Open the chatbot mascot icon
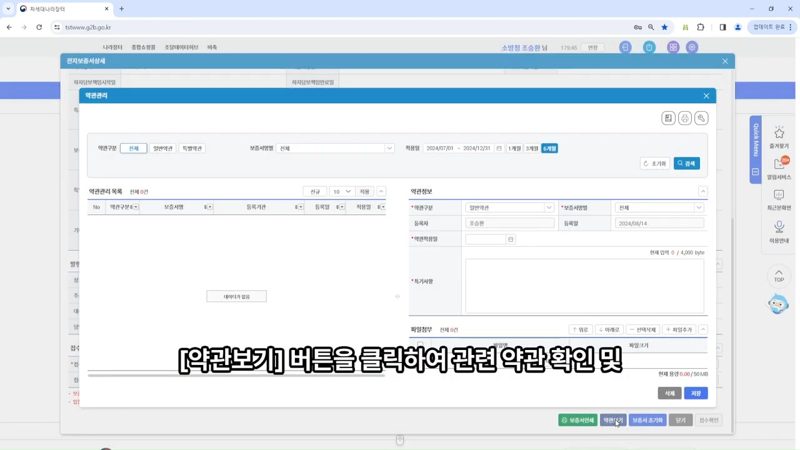The image size is (800, 450). click(778, 304)
